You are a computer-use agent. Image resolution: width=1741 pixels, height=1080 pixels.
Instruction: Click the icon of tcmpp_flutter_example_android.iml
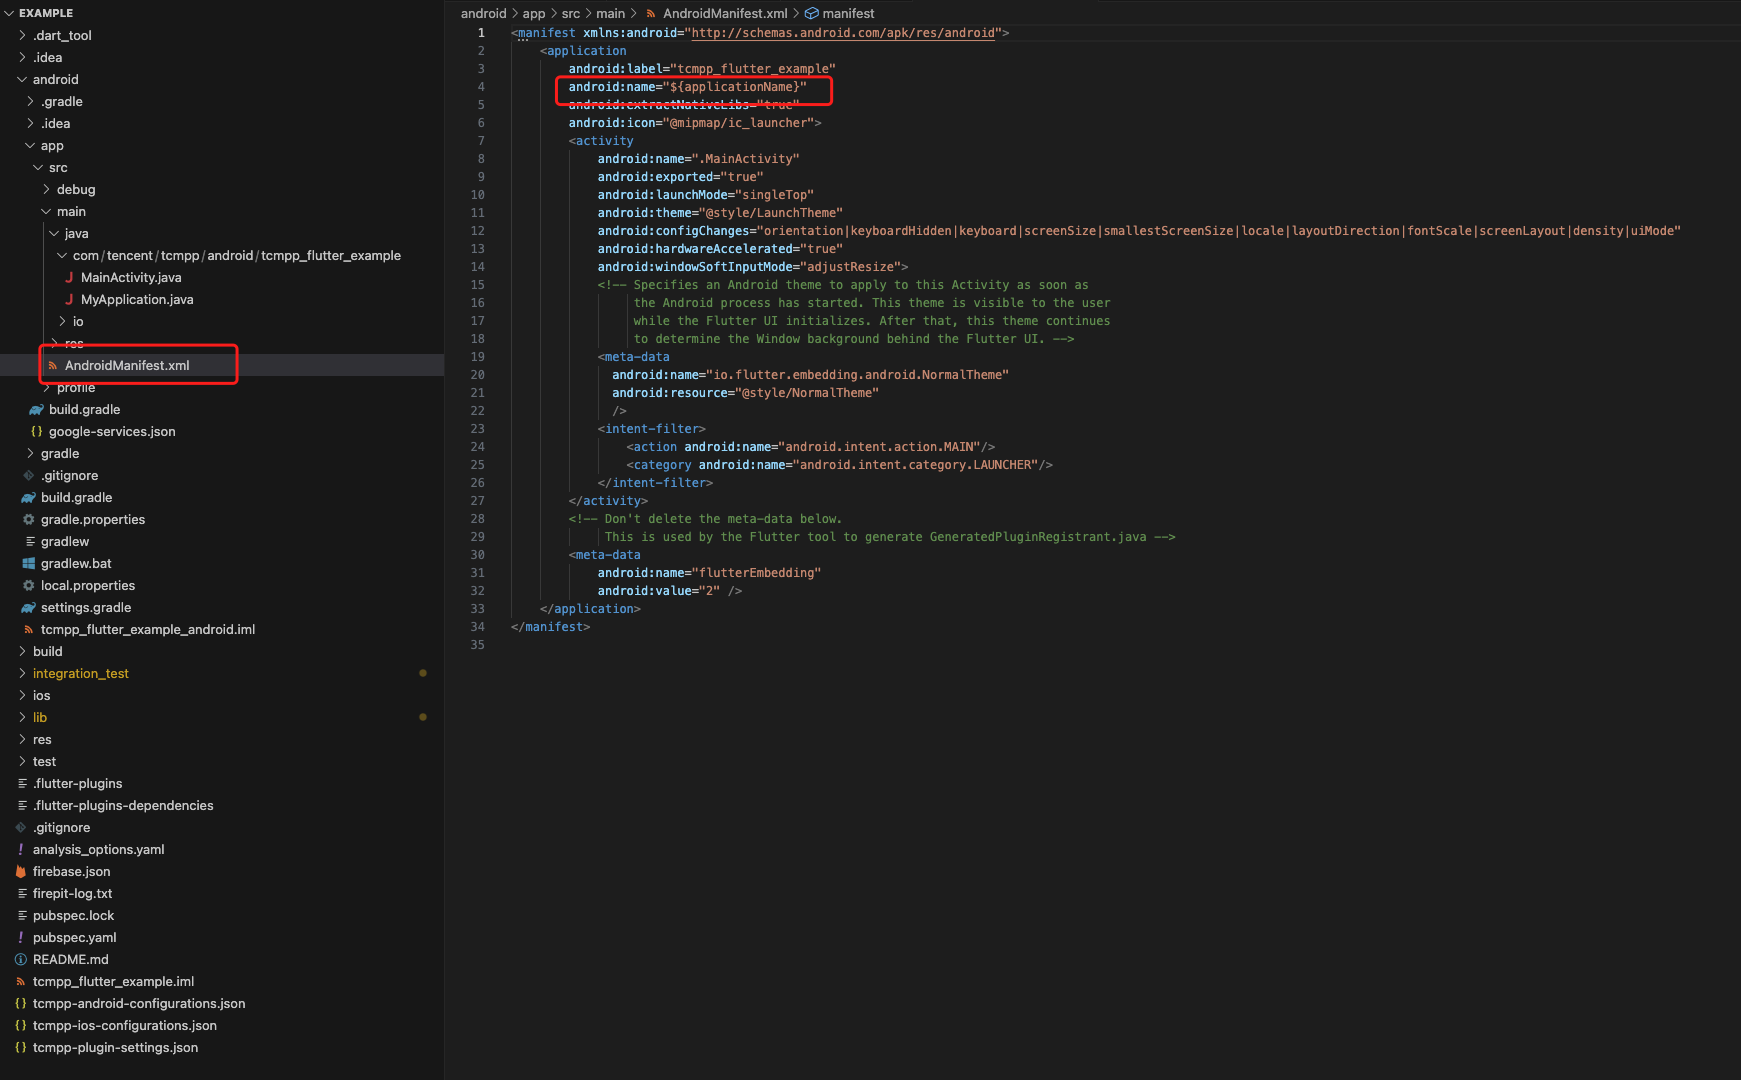tap(29, 629)
